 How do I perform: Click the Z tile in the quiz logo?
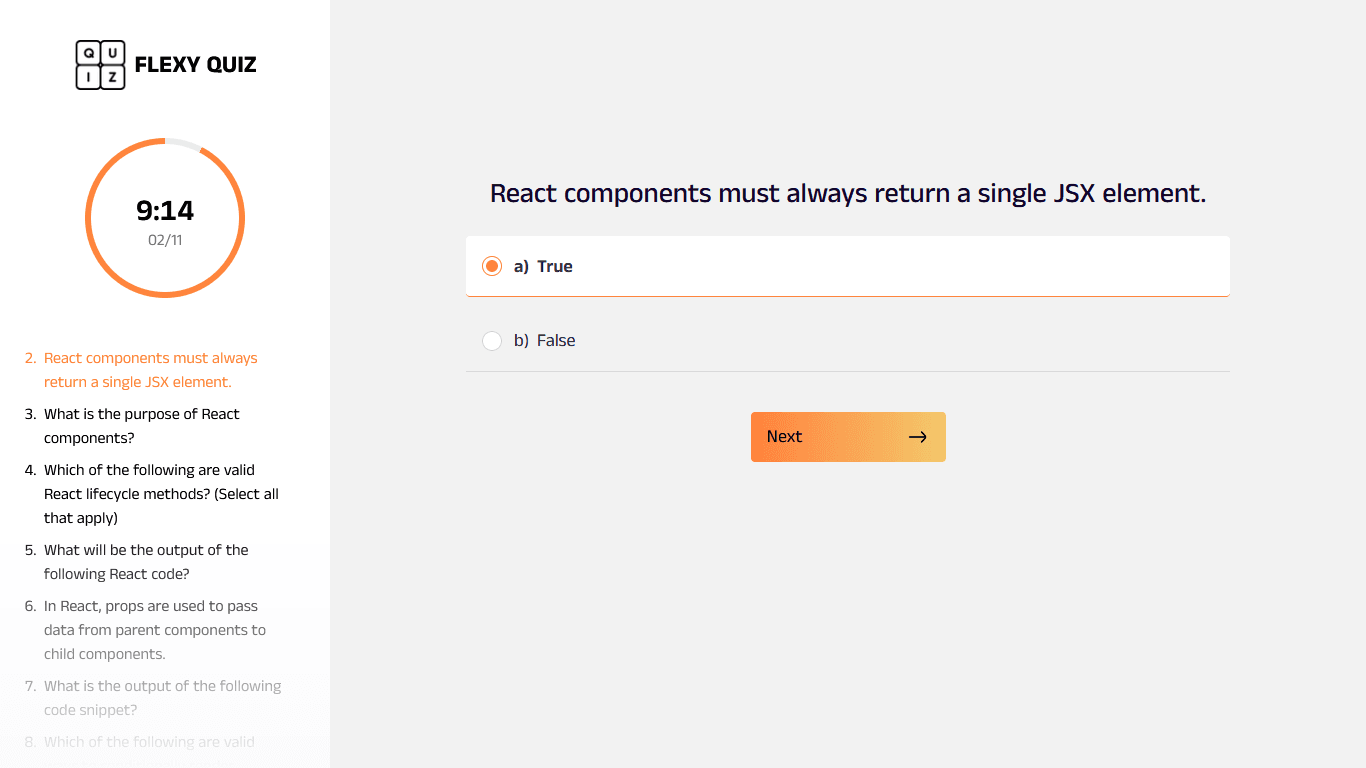[x=113, y=78]
